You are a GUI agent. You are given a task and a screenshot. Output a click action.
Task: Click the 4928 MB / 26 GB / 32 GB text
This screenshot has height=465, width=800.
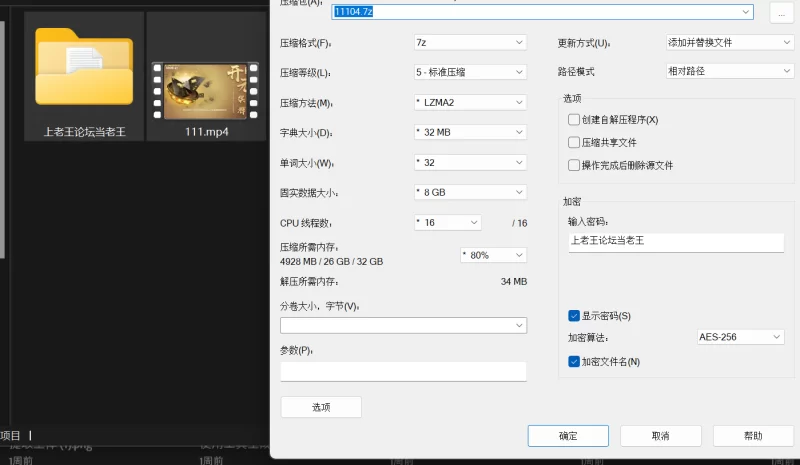pyautogui.click(x=331, y=261)
